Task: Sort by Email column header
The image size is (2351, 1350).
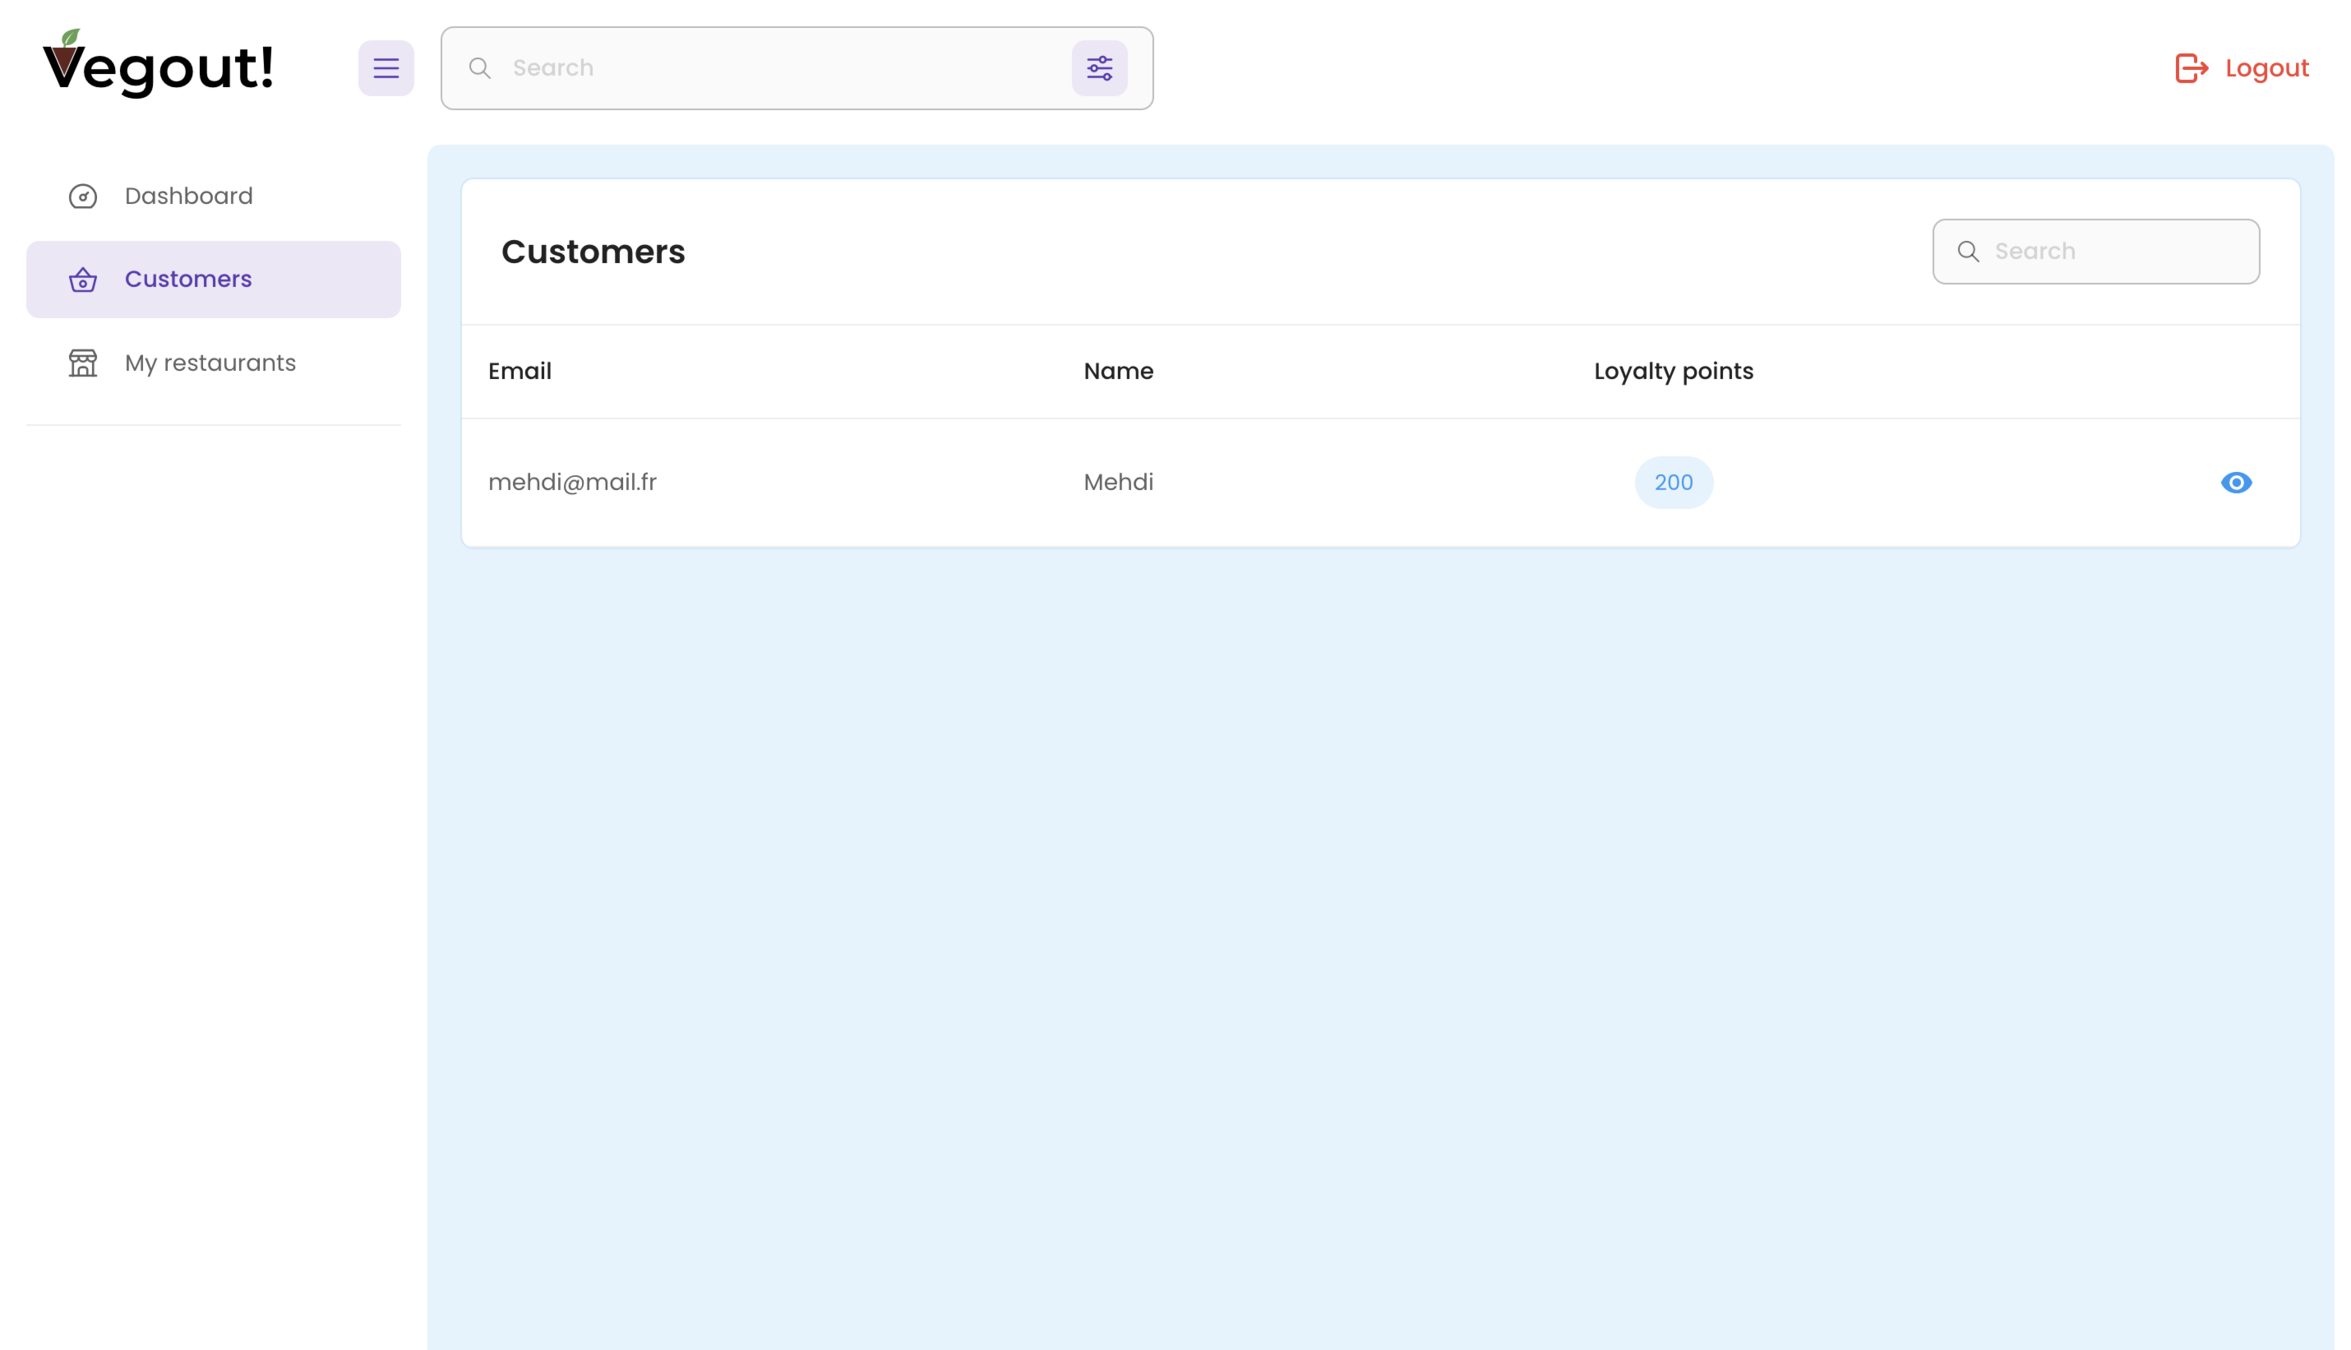Action: pyautogui.click(x=519, y=371)
